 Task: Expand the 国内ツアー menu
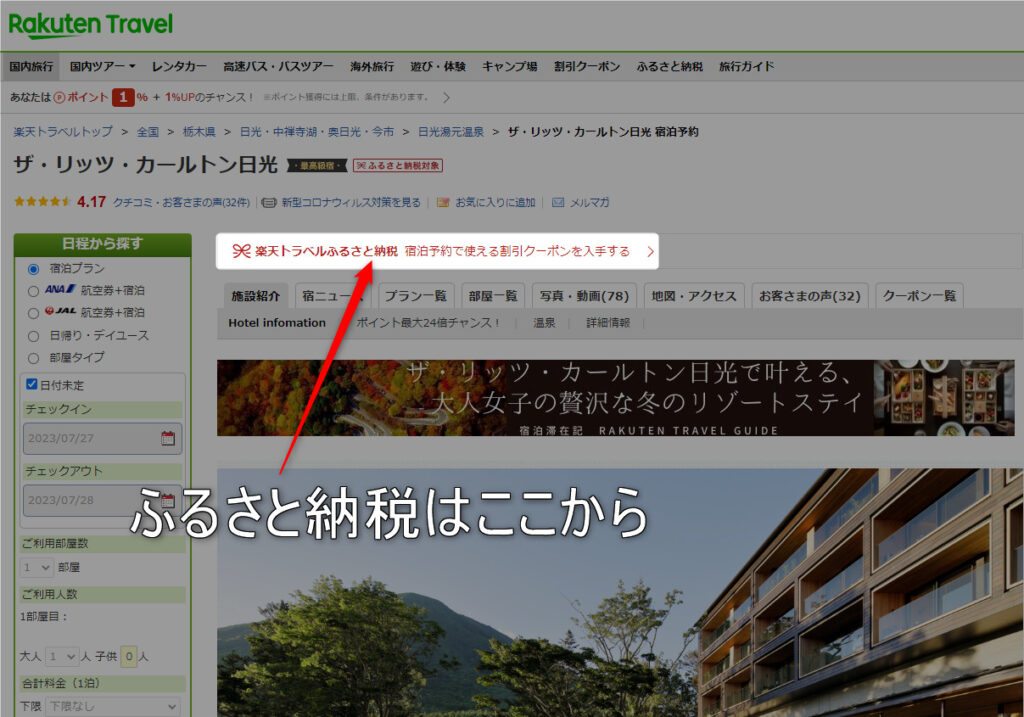(102, 67)
